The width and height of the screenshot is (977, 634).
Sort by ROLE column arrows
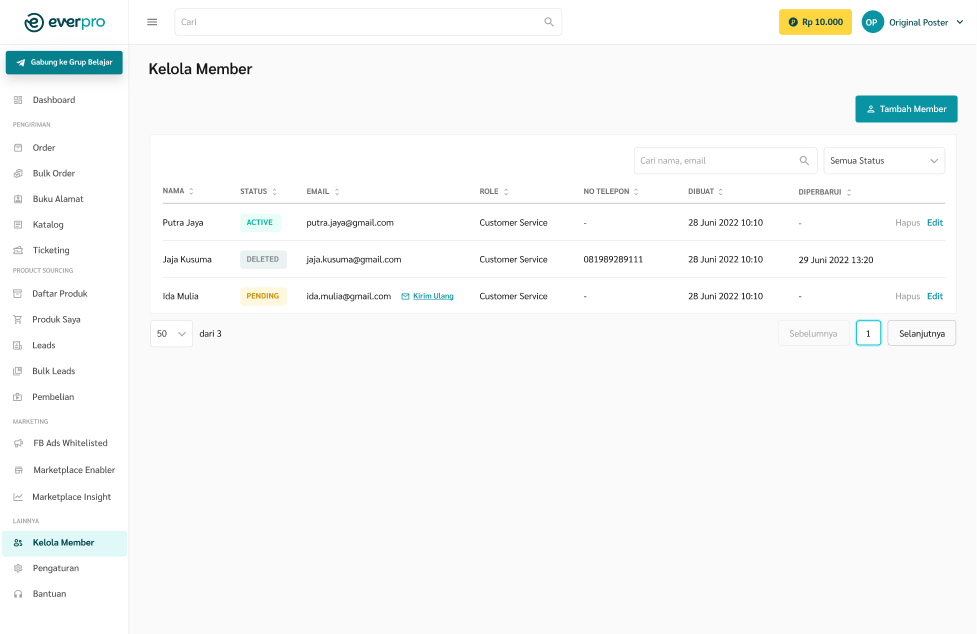[x=506, y=191]
